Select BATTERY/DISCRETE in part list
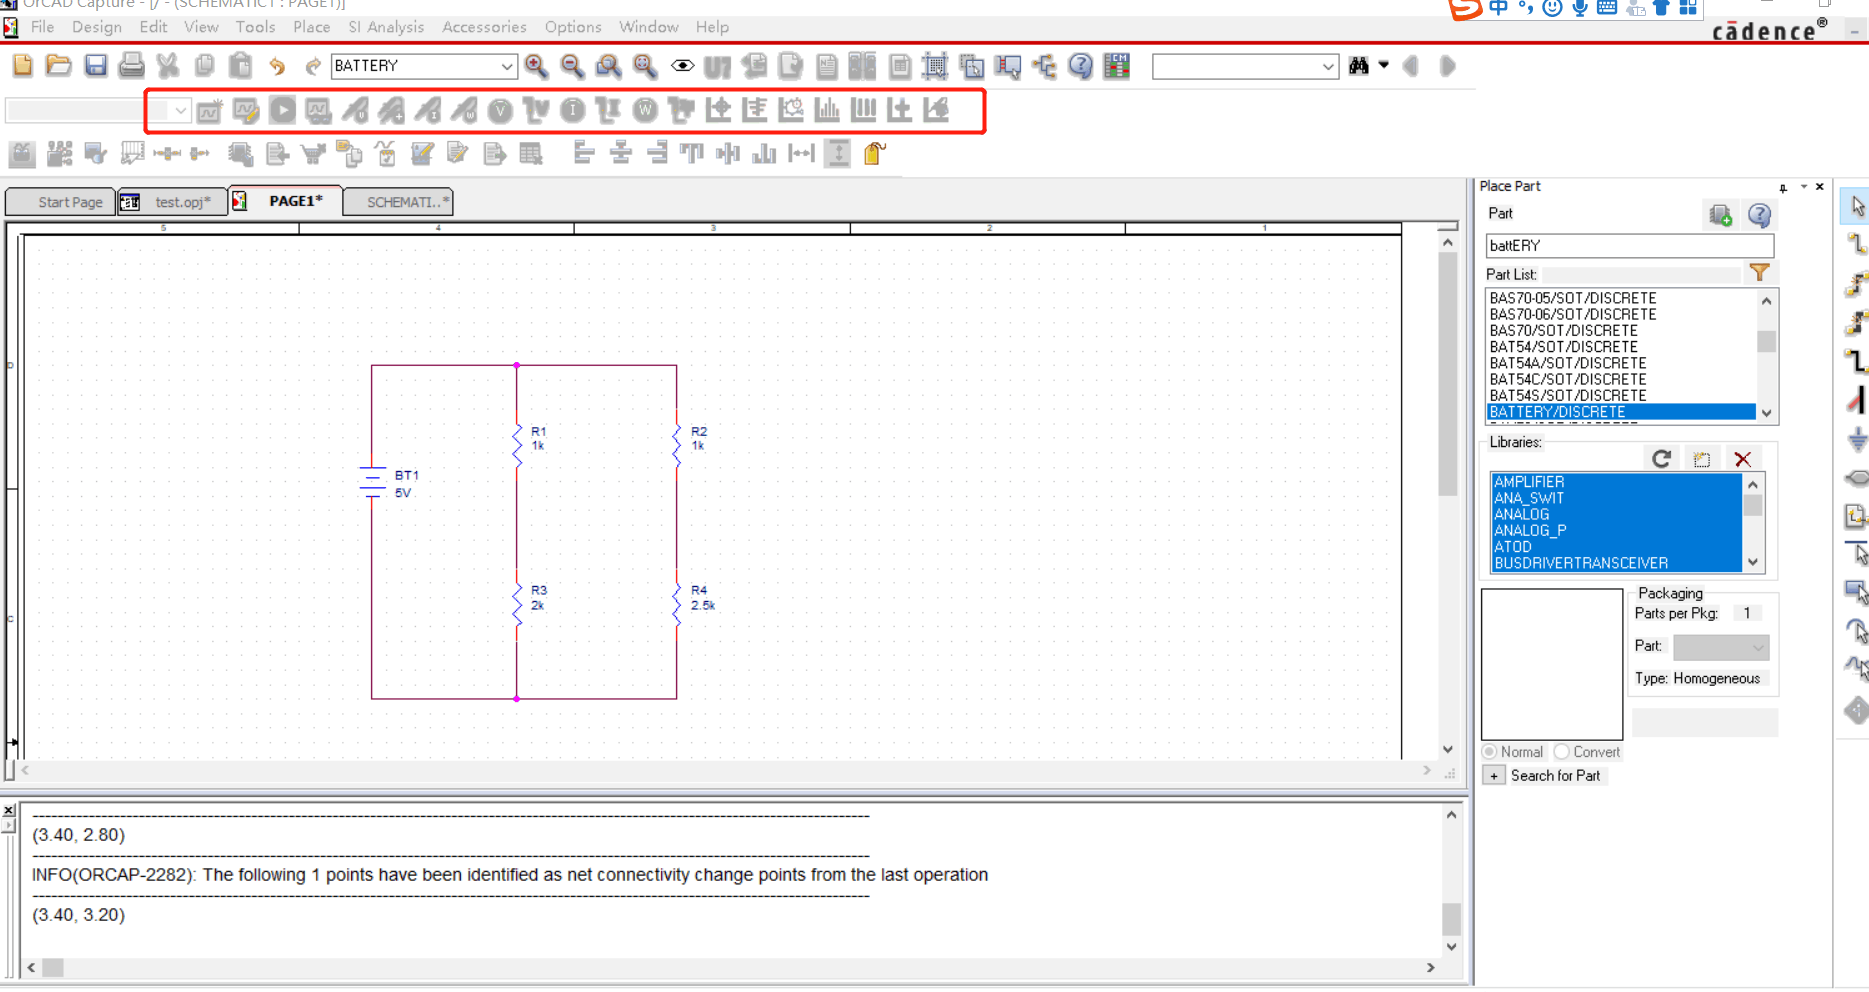 click(x=1620, y=412)
